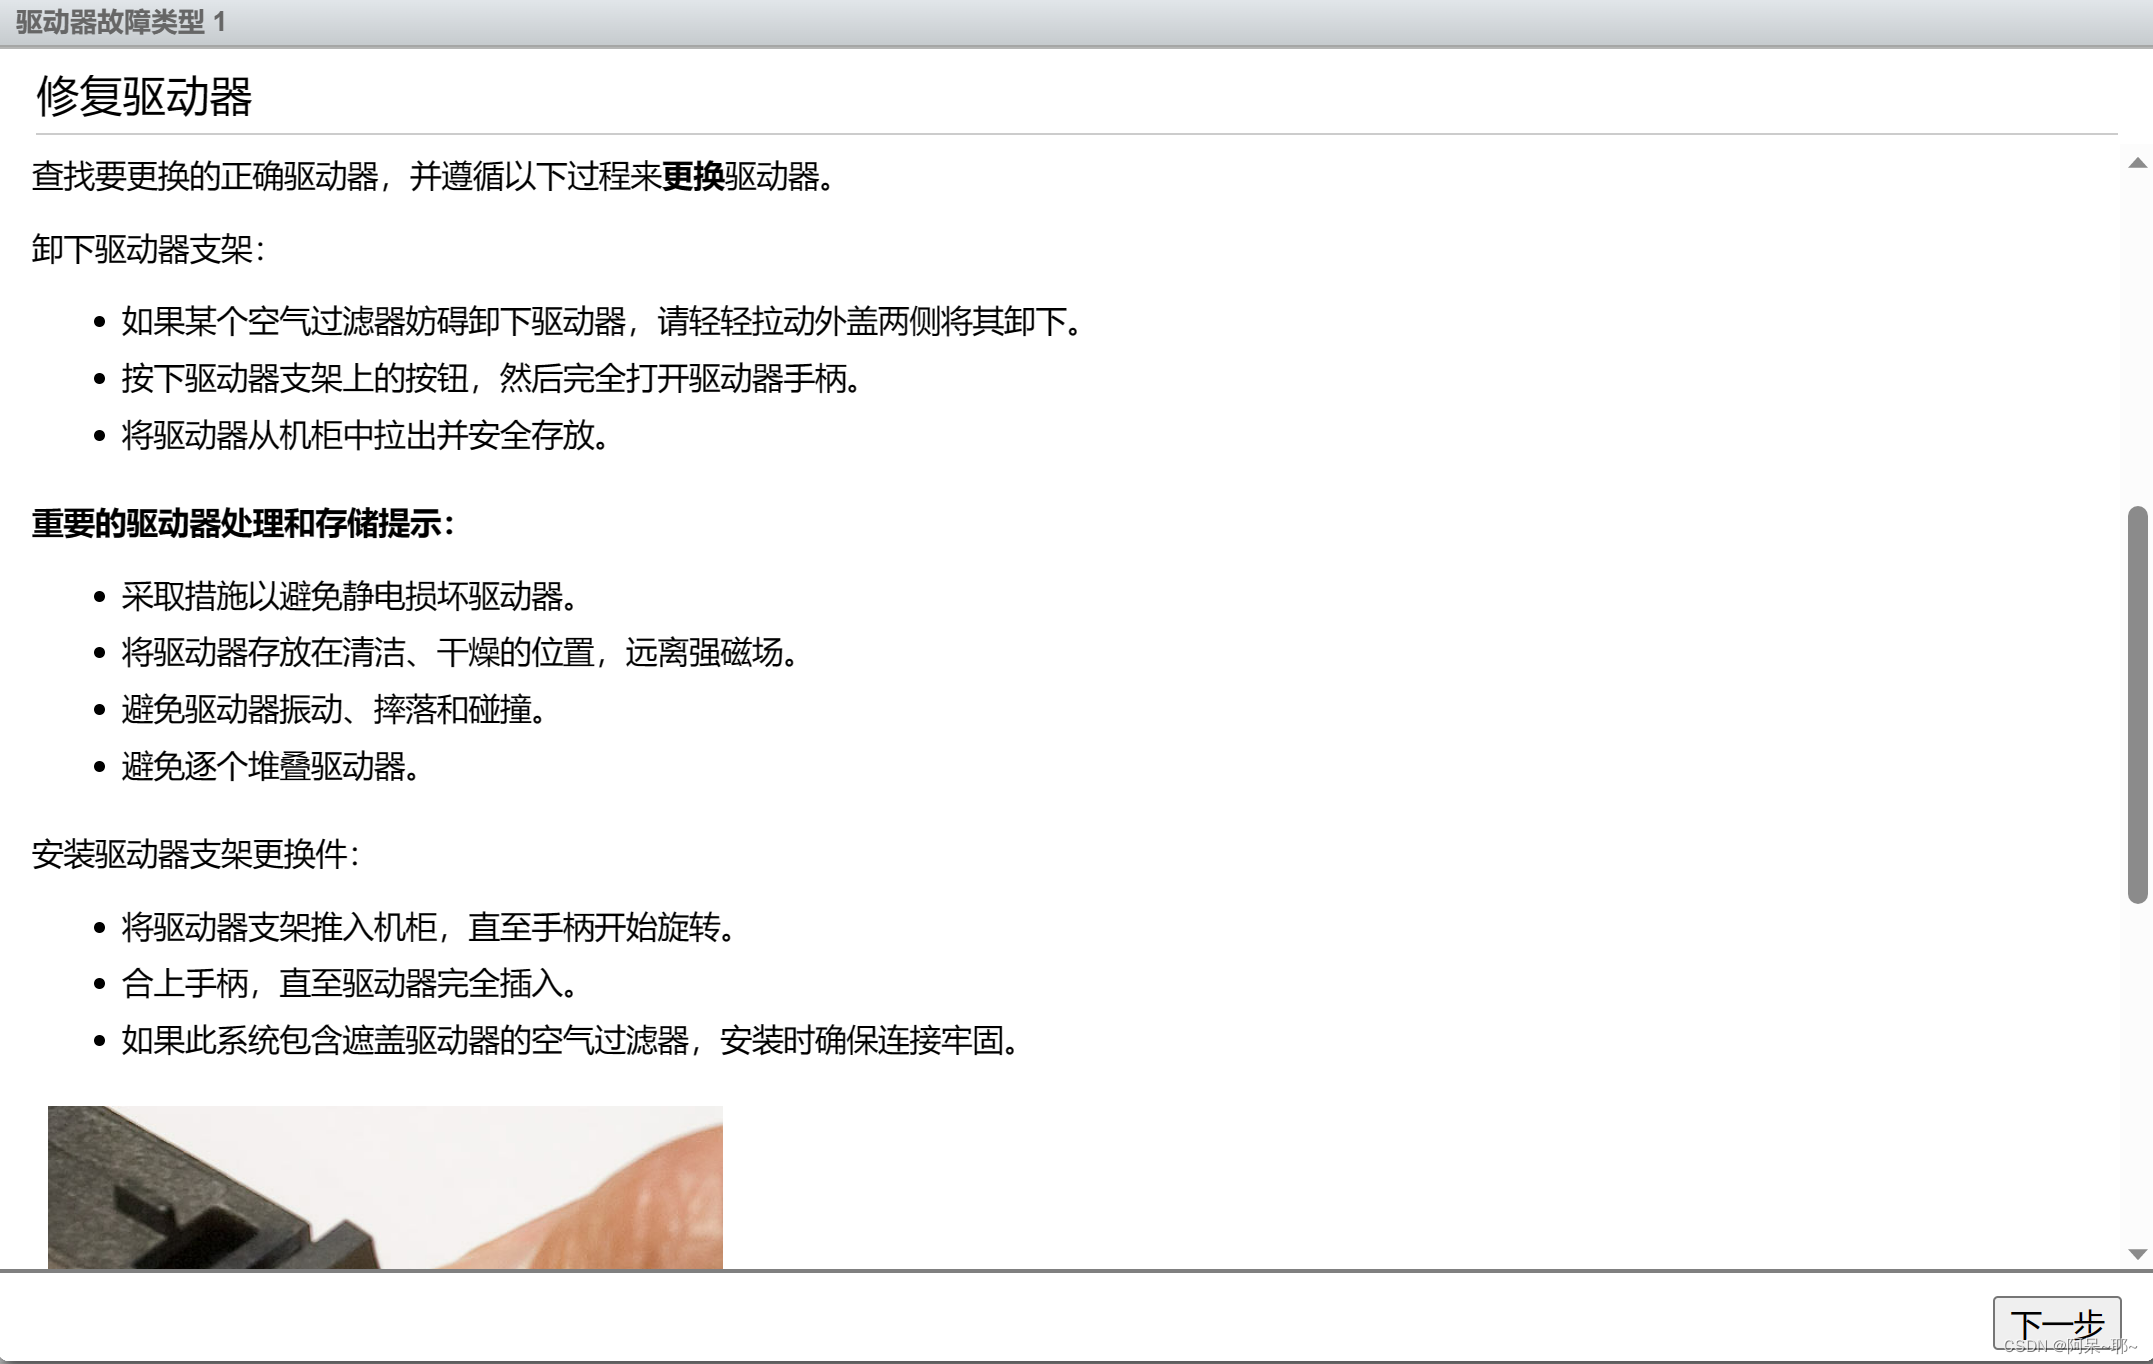Click the 避免逐个堆叠驱动器 bullet
Screen dimensions: 2153x1364
pyautogui.click(x=270, y=767)
